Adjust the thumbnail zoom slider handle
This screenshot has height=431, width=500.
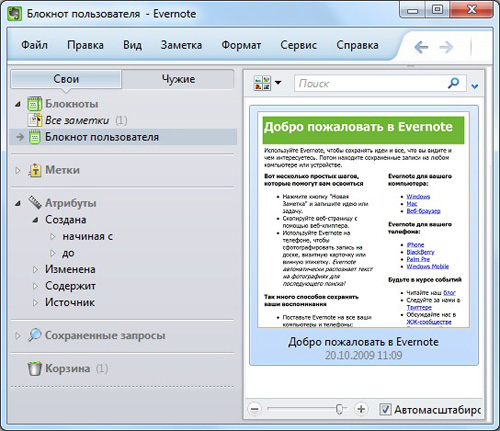(339, 409)
